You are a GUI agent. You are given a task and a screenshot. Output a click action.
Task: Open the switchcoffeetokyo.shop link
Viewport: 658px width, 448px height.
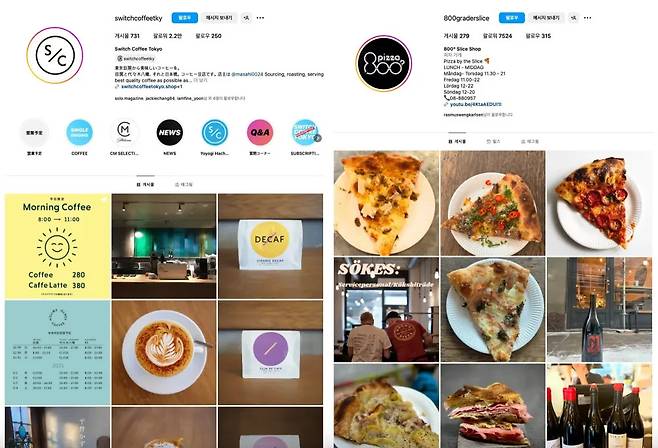[x=149, y=86]
